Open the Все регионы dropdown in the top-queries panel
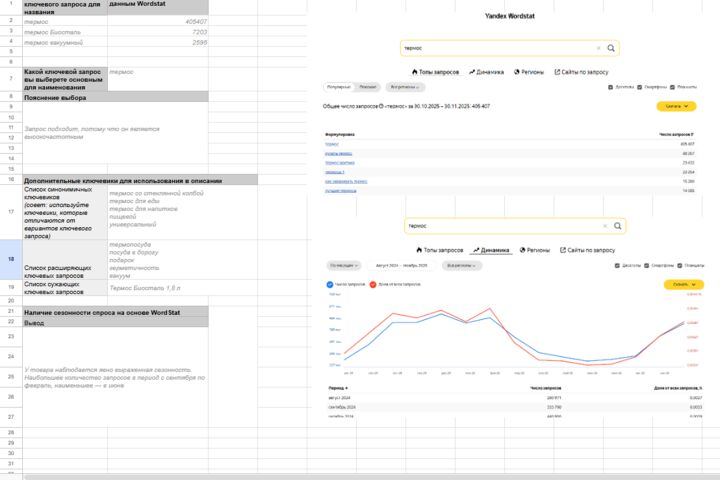The width and height of the screenshot is (720, 480). pyautogui.click(x=405, y=87)
